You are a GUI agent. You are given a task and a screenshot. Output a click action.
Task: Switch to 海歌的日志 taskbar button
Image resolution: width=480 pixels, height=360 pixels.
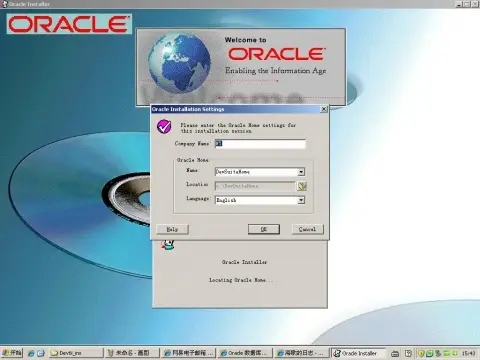click(x=301, y=353)
